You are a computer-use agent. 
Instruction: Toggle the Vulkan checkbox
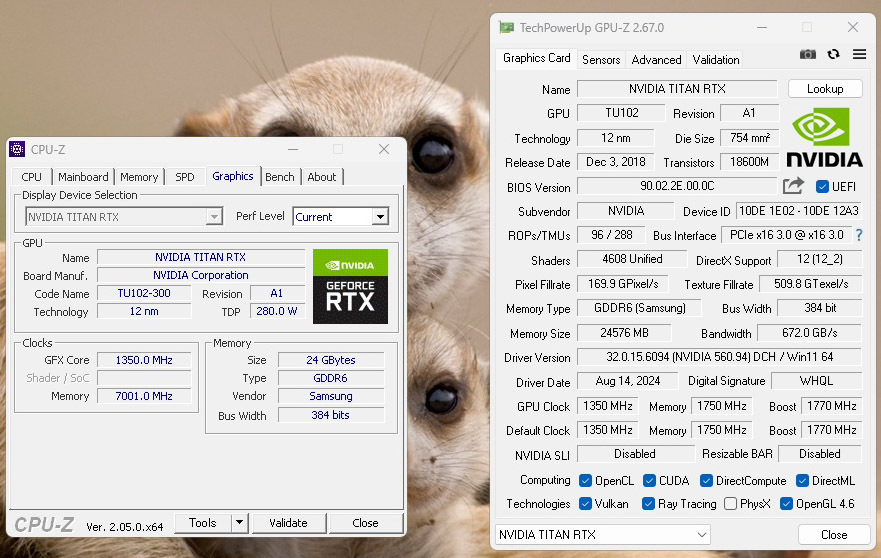click(x=585, y=503)
